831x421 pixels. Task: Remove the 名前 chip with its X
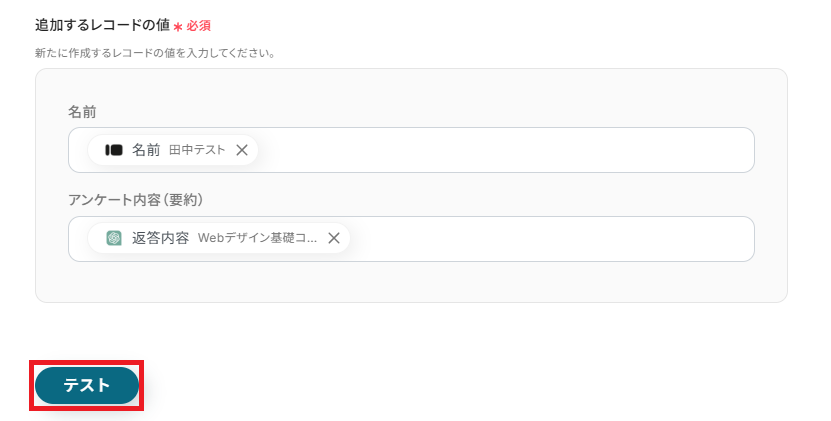click(x=242, y=150)
